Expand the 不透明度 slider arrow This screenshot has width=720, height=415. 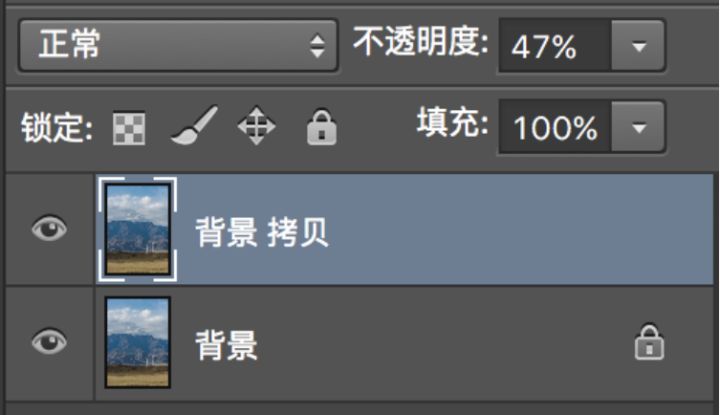(639, 46)
